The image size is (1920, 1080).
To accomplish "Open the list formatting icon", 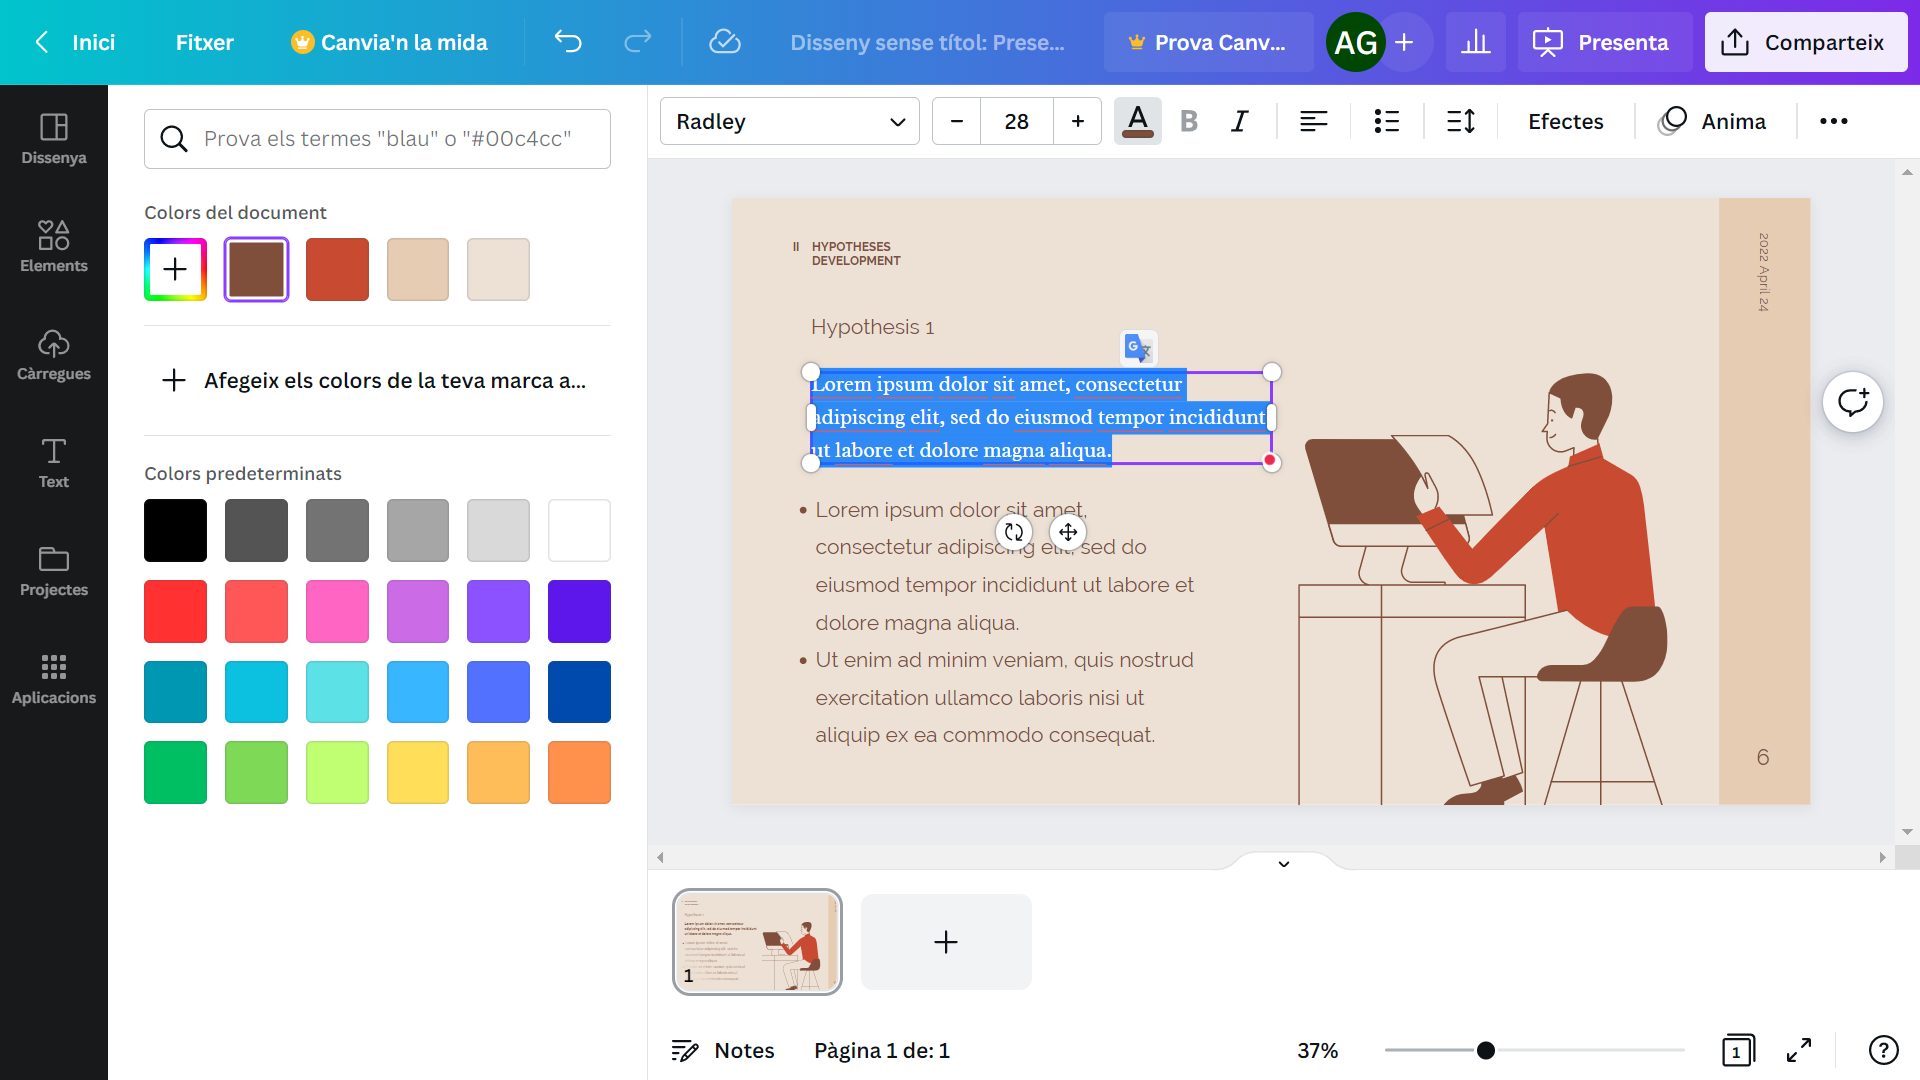I will pos(1386,121).
